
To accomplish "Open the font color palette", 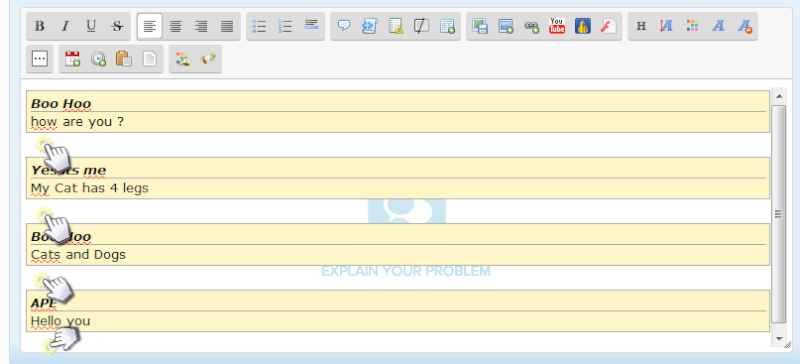I will (692, 26).
